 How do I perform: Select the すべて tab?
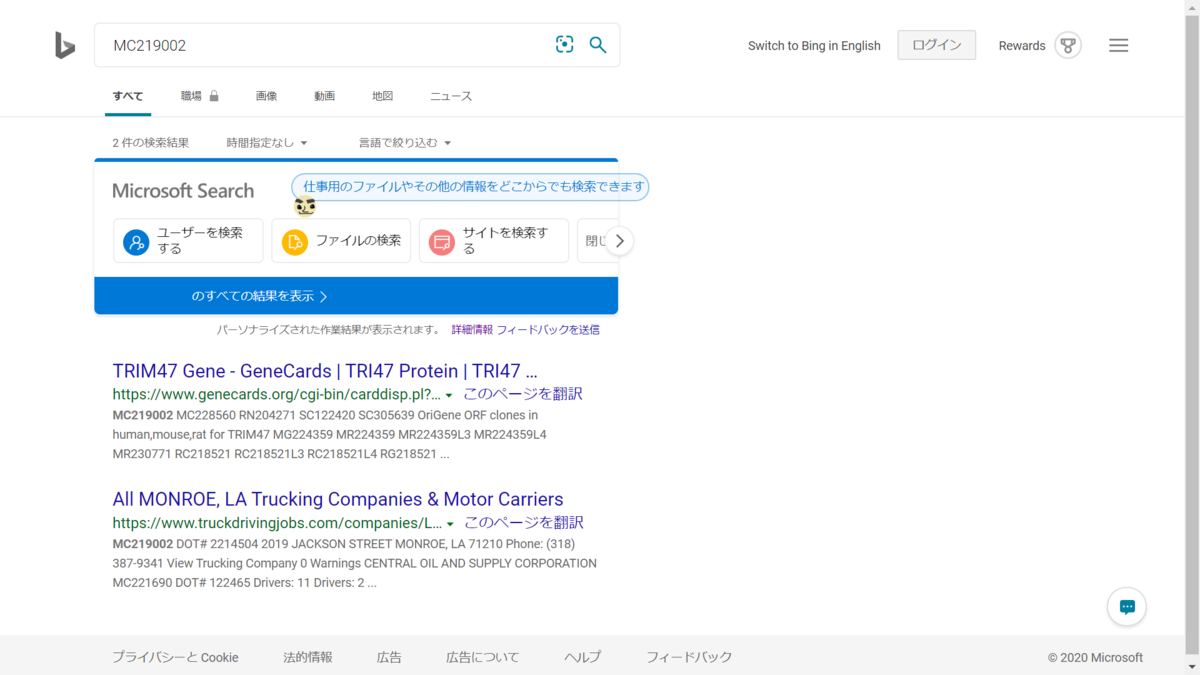(128, 96)
